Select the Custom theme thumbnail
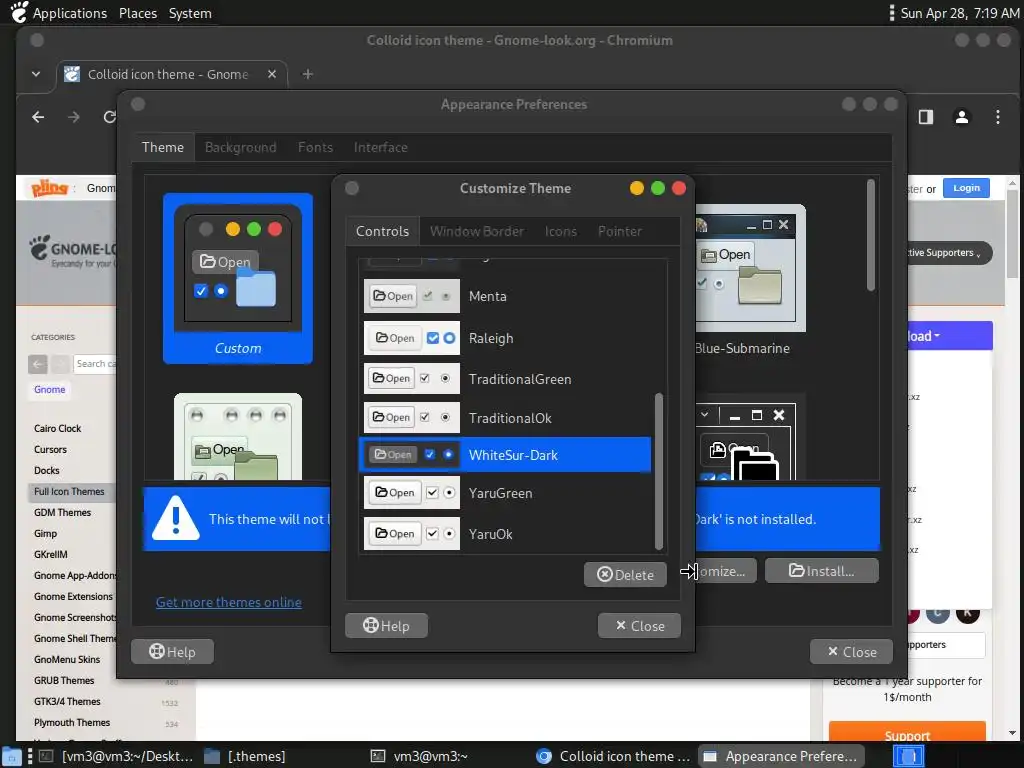Image resolution: width=1024 pixels, height=768 pixels. 238,278
